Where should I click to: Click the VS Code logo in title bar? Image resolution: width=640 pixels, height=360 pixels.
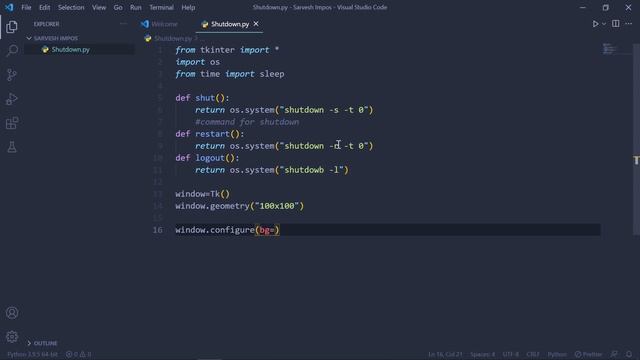coord(9,7)
